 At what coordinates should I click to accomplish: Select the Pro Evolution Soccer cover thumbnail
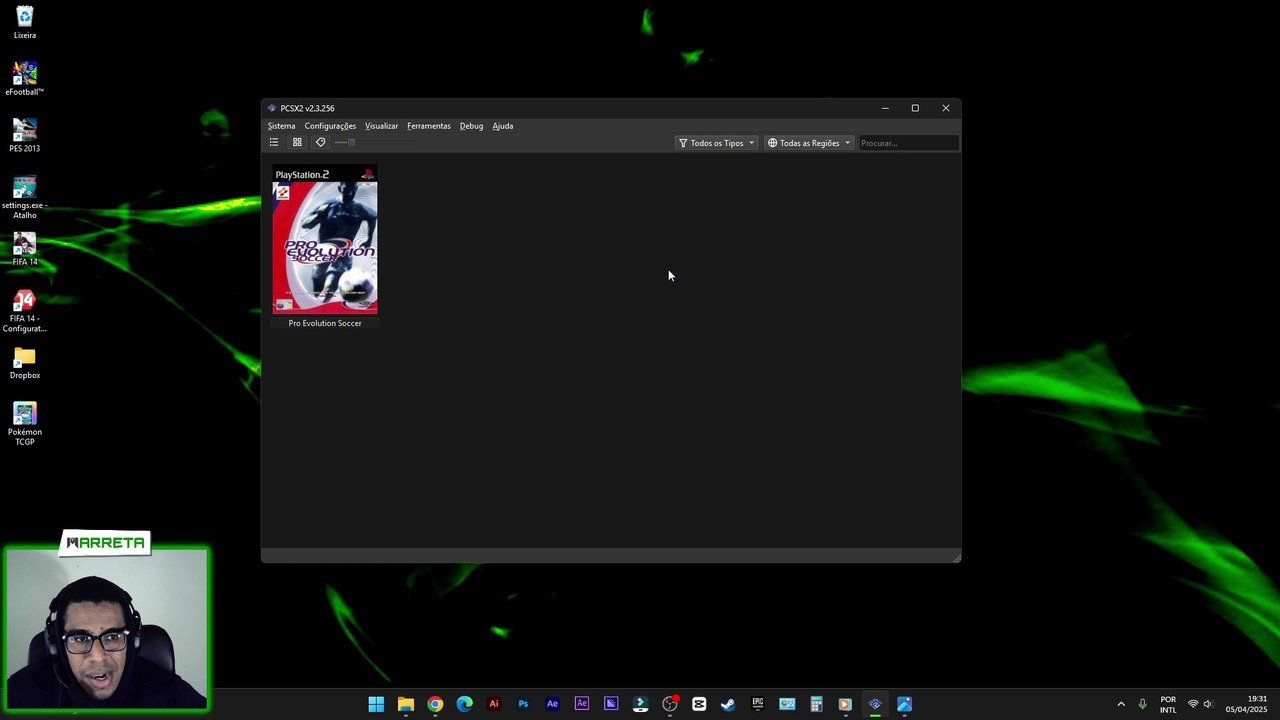[x=325, y=240]
